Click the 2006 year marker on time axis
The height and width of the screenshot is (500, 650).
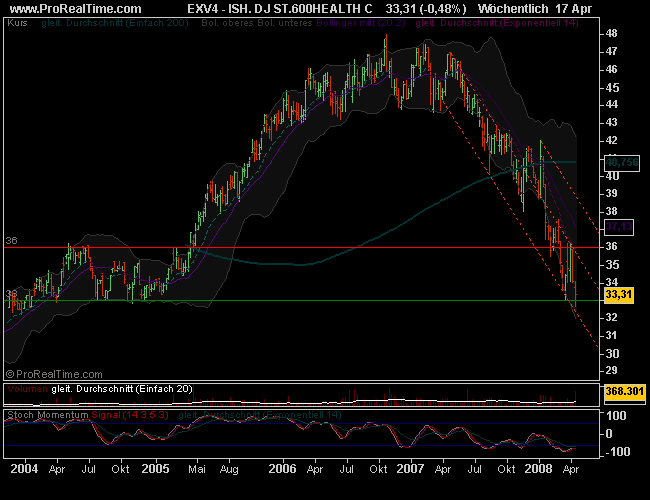point(285,468)
